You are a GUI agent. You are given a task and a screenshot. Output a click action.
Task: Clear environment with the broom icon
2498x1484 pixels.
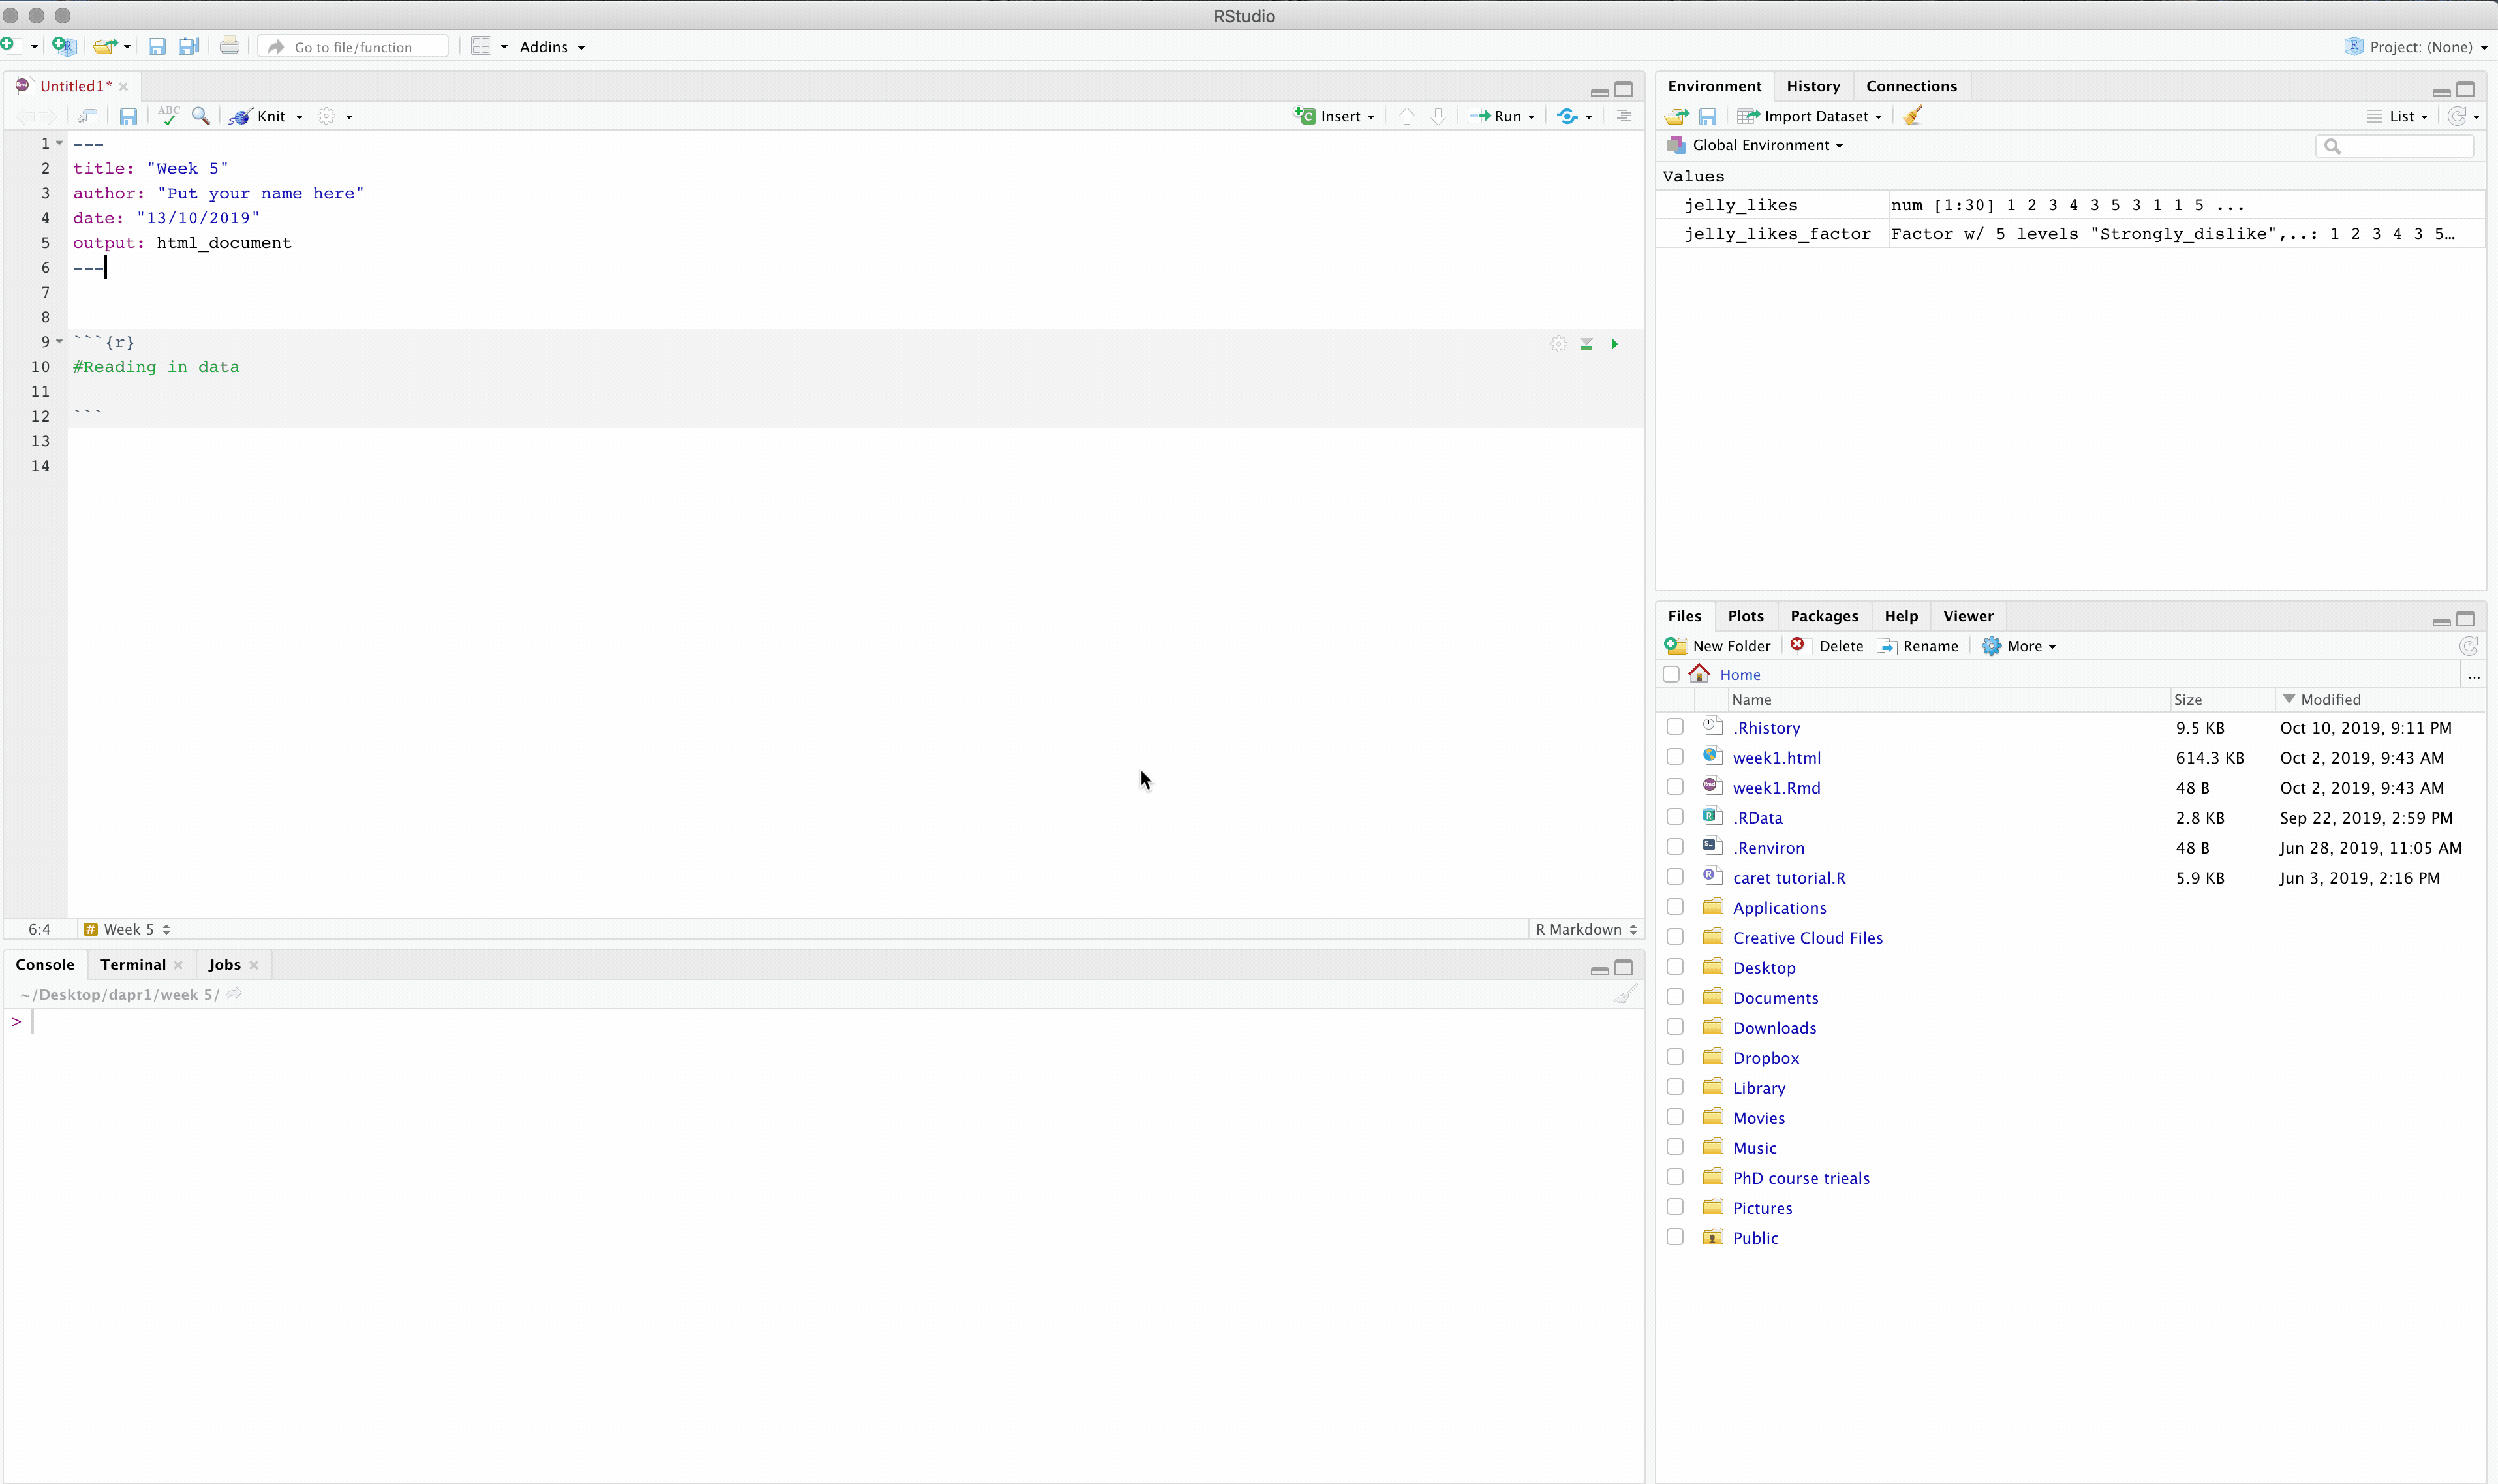click(1912, 116)
